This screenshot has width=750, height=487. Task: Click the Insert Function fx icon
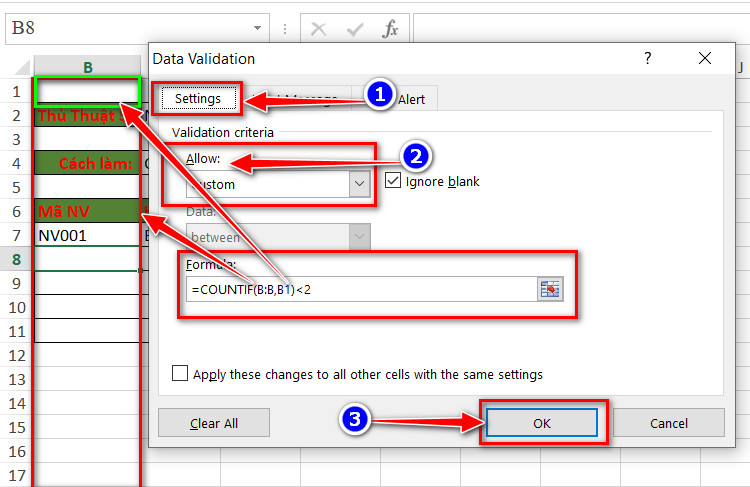[390, 29]
